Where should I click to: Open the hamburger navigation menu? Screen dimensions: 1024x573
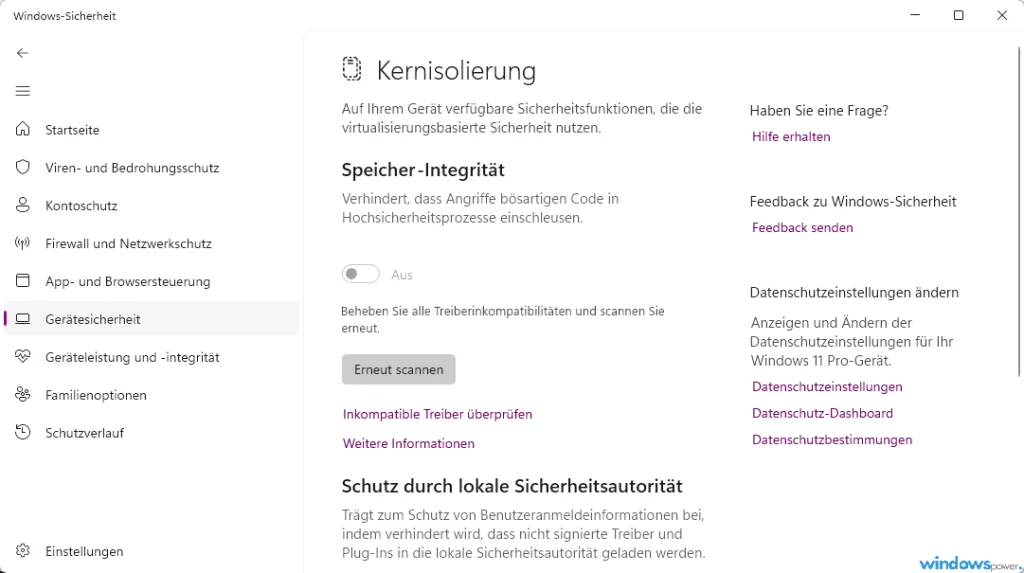tap(22, 91)
